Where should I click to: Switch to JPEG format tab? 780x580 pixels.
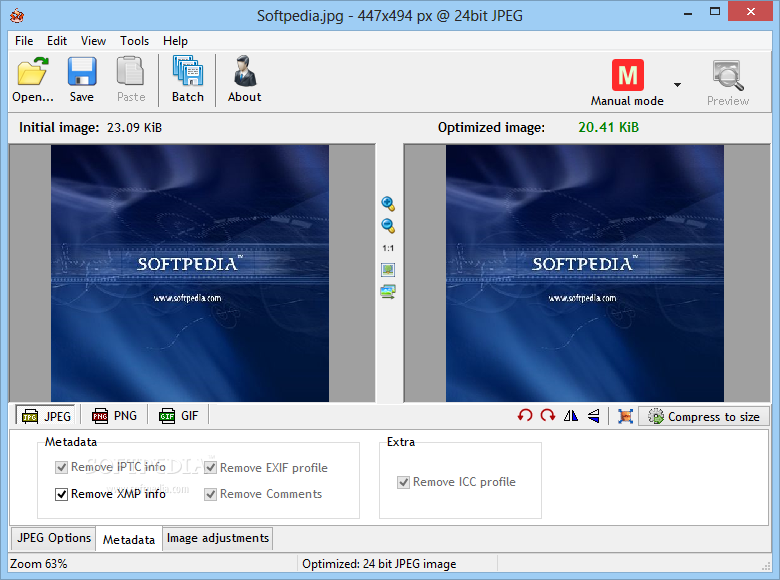46,416
